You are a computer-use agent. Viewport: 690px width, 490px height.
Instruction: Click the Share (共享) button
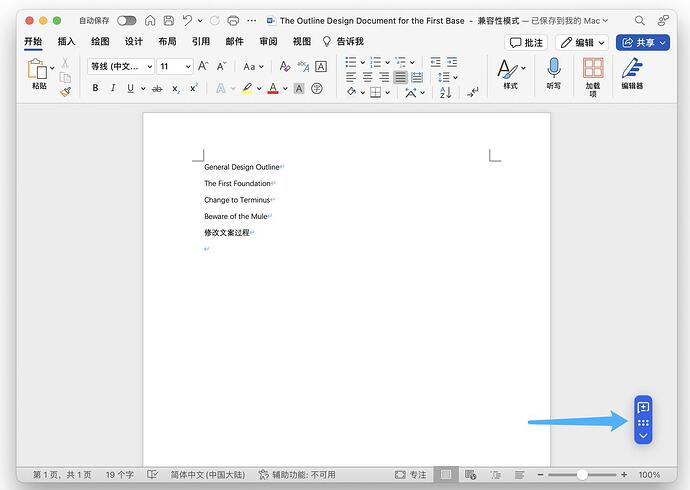(642, 42)
